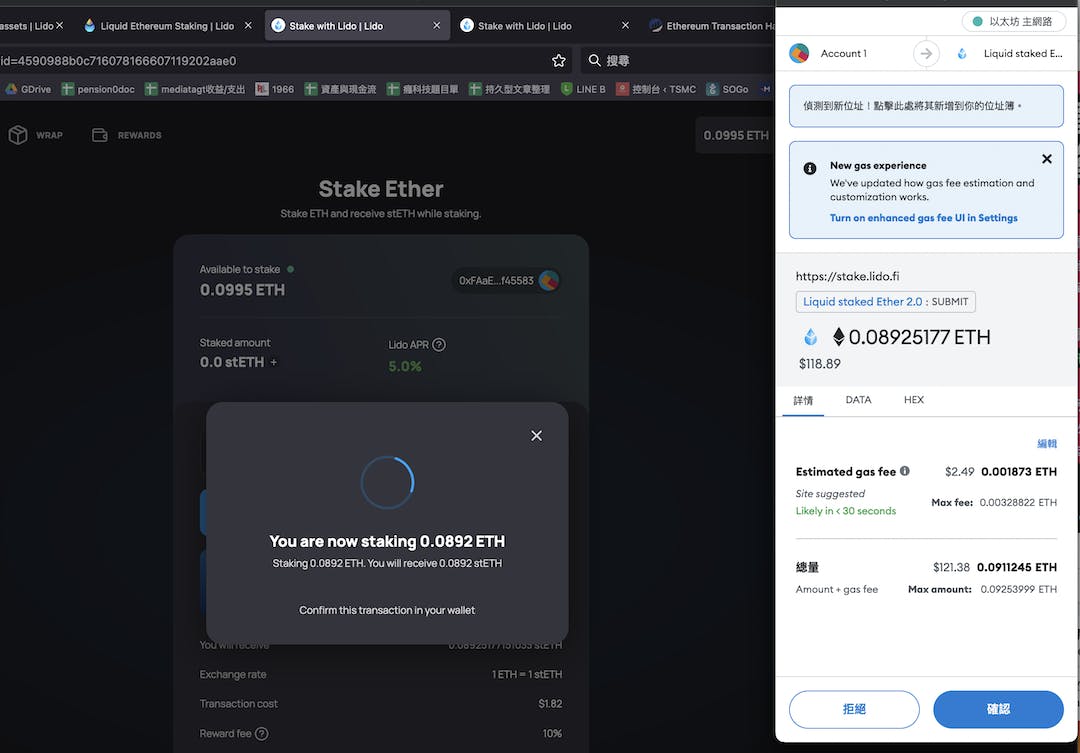Click the Liquid staked E... recipient label
This screenshot has width=1080, height=753.
[1023, 53]
